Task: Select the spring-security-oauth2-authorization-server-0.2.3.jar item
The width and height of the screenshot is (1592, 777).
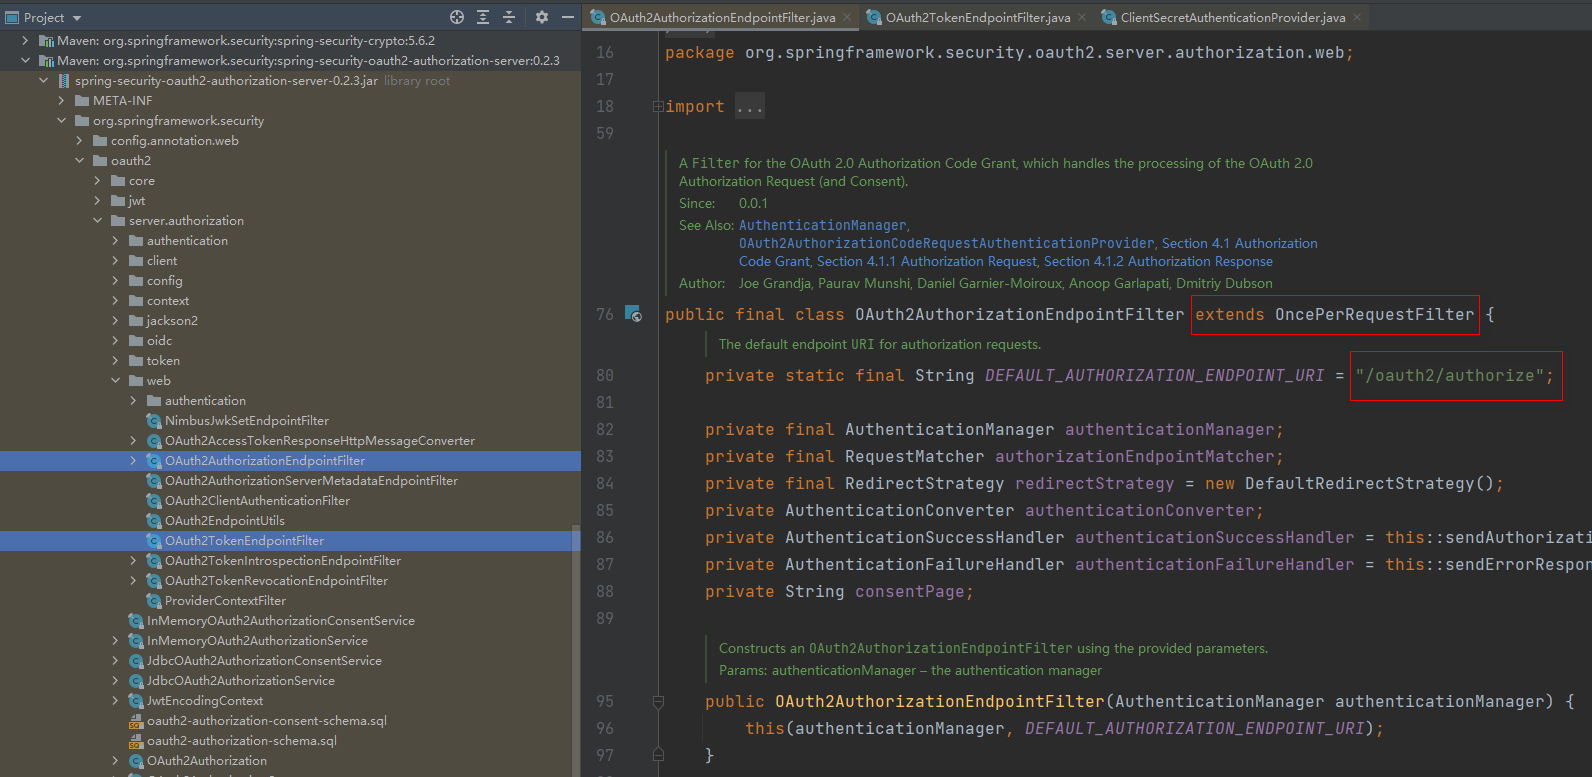Action: coord(226,81)
